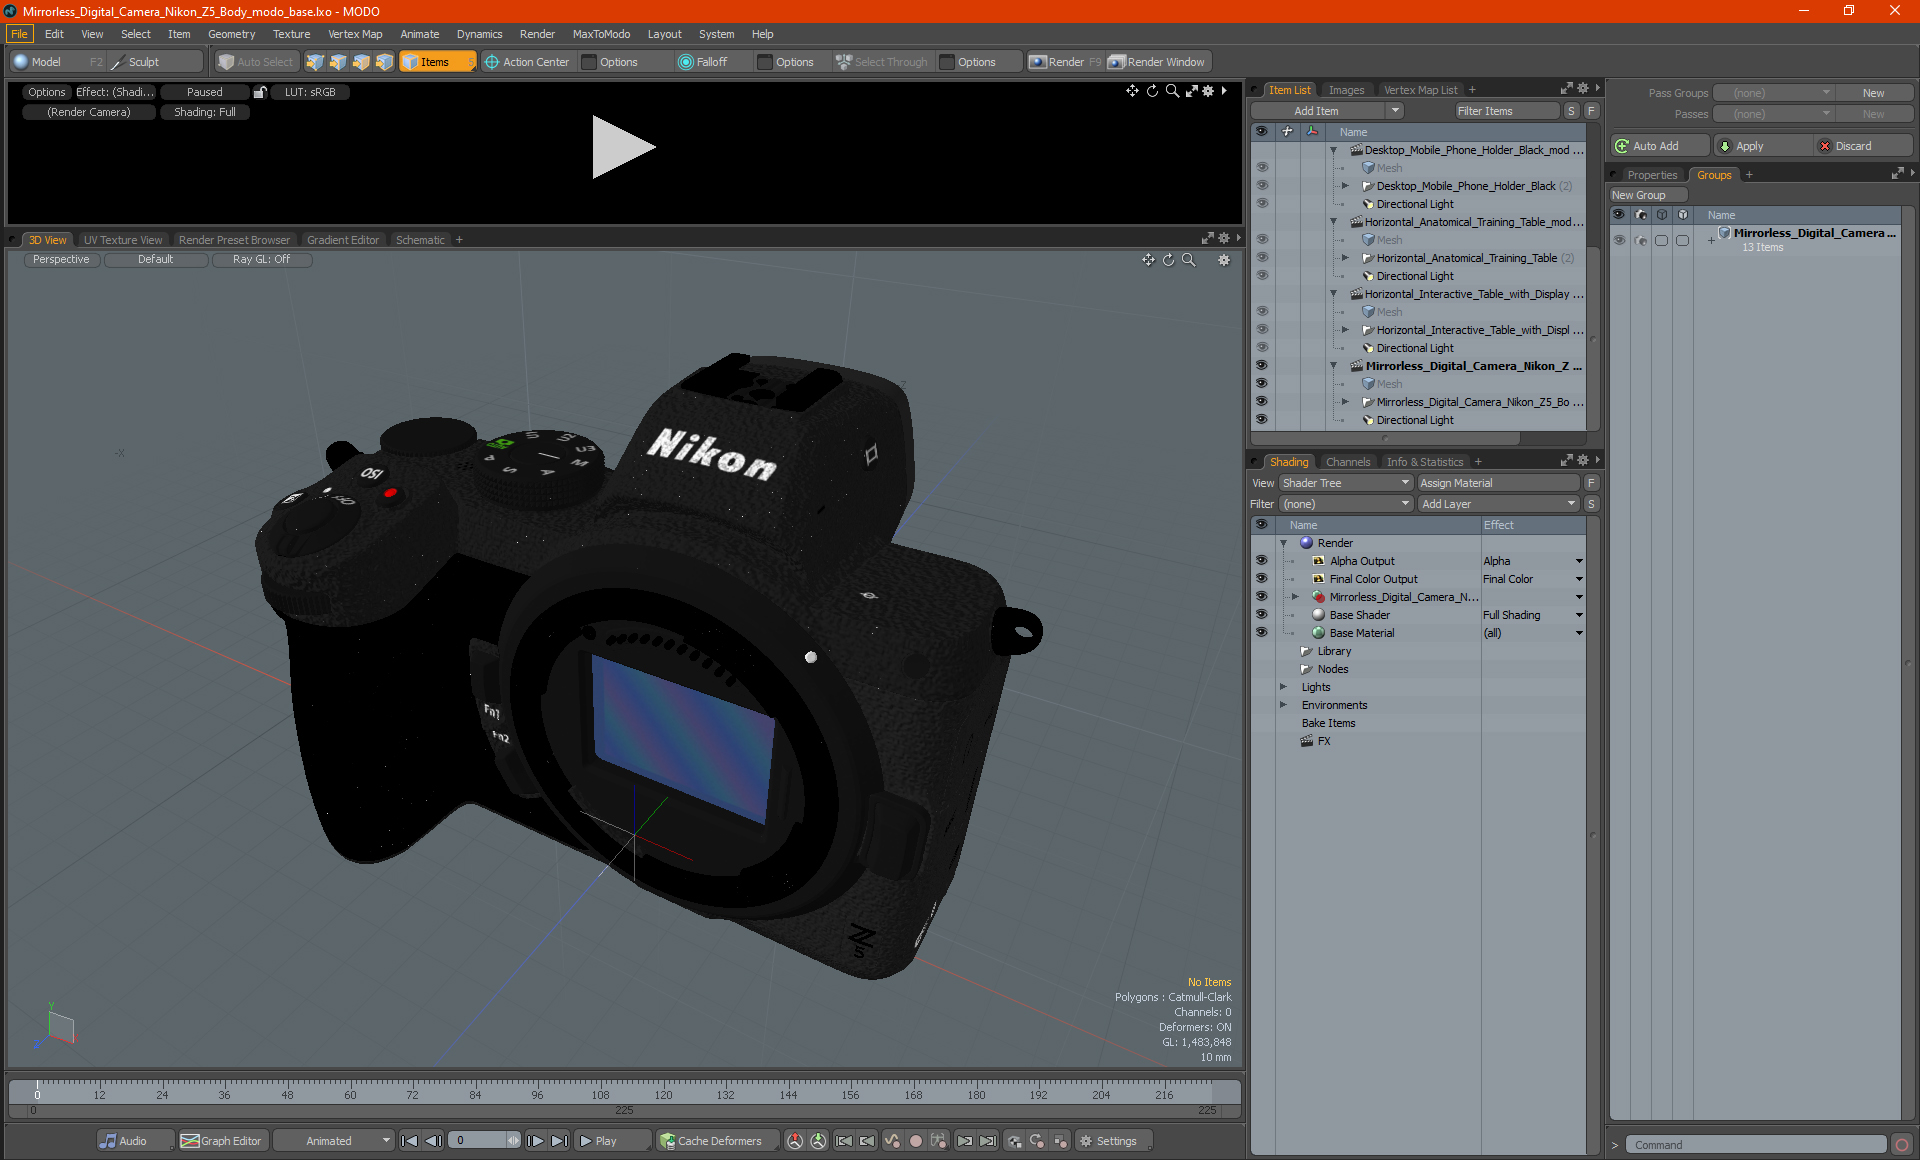The width and height of the screenshot is (1920, 1160).
Task: Open the Animated keying dropdown
Action: 334,1141
